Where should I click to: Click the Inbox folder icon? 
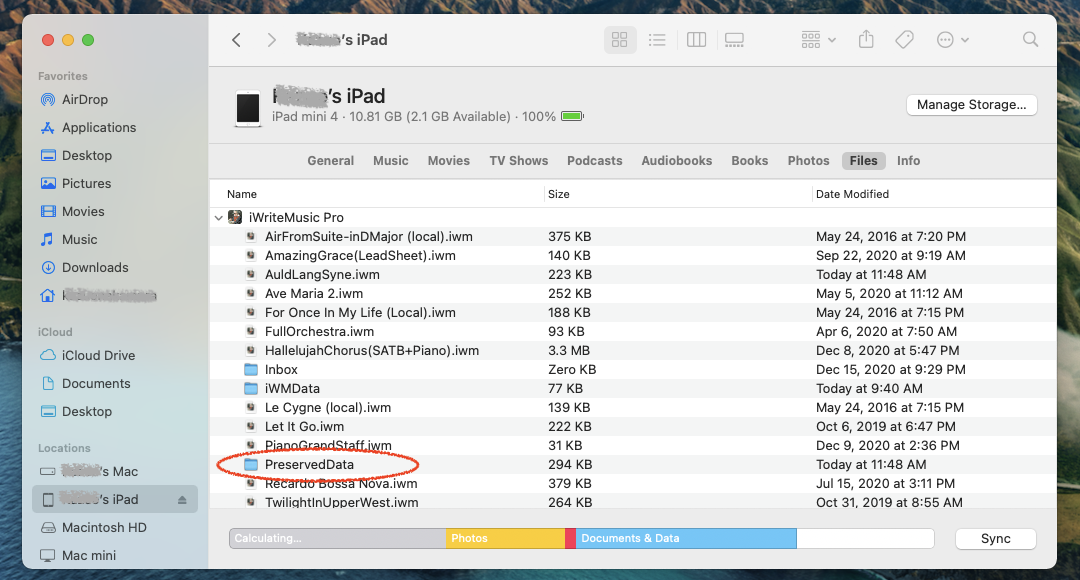(251, 369)
